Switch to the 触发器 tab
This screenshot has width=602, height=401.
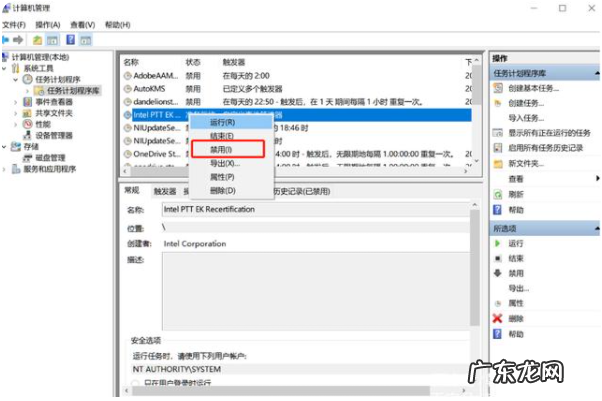(165, 191)
